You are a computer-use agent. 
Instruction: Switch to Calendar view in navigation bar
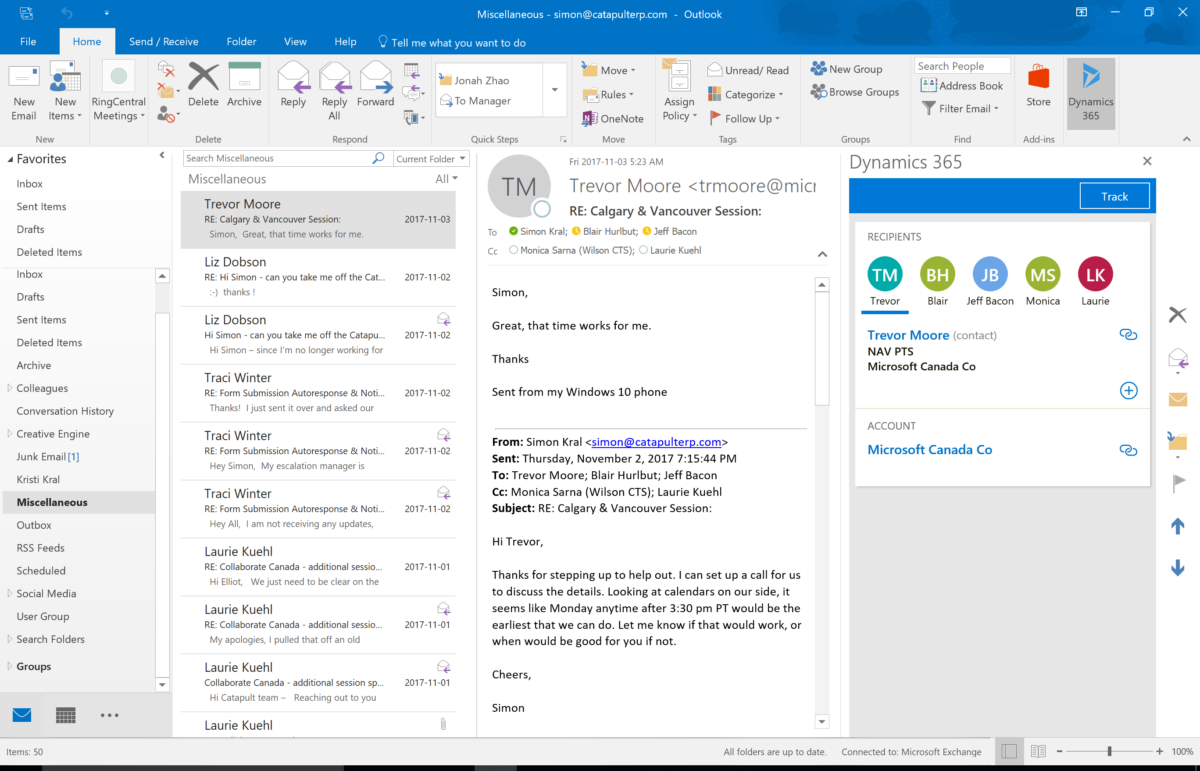pos(66,715)
